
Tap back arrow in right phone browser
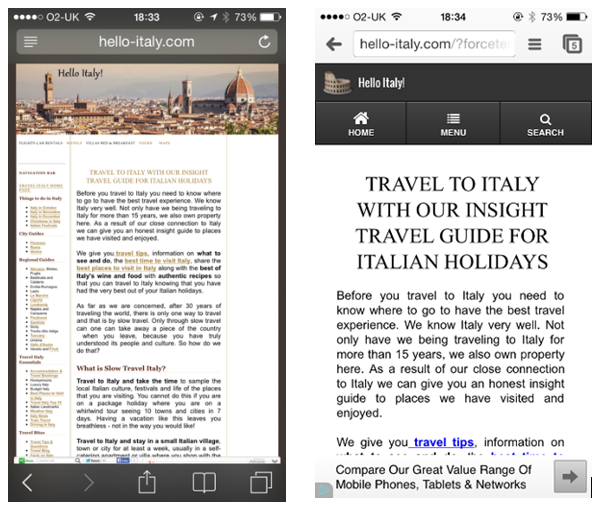pos(334,44)
